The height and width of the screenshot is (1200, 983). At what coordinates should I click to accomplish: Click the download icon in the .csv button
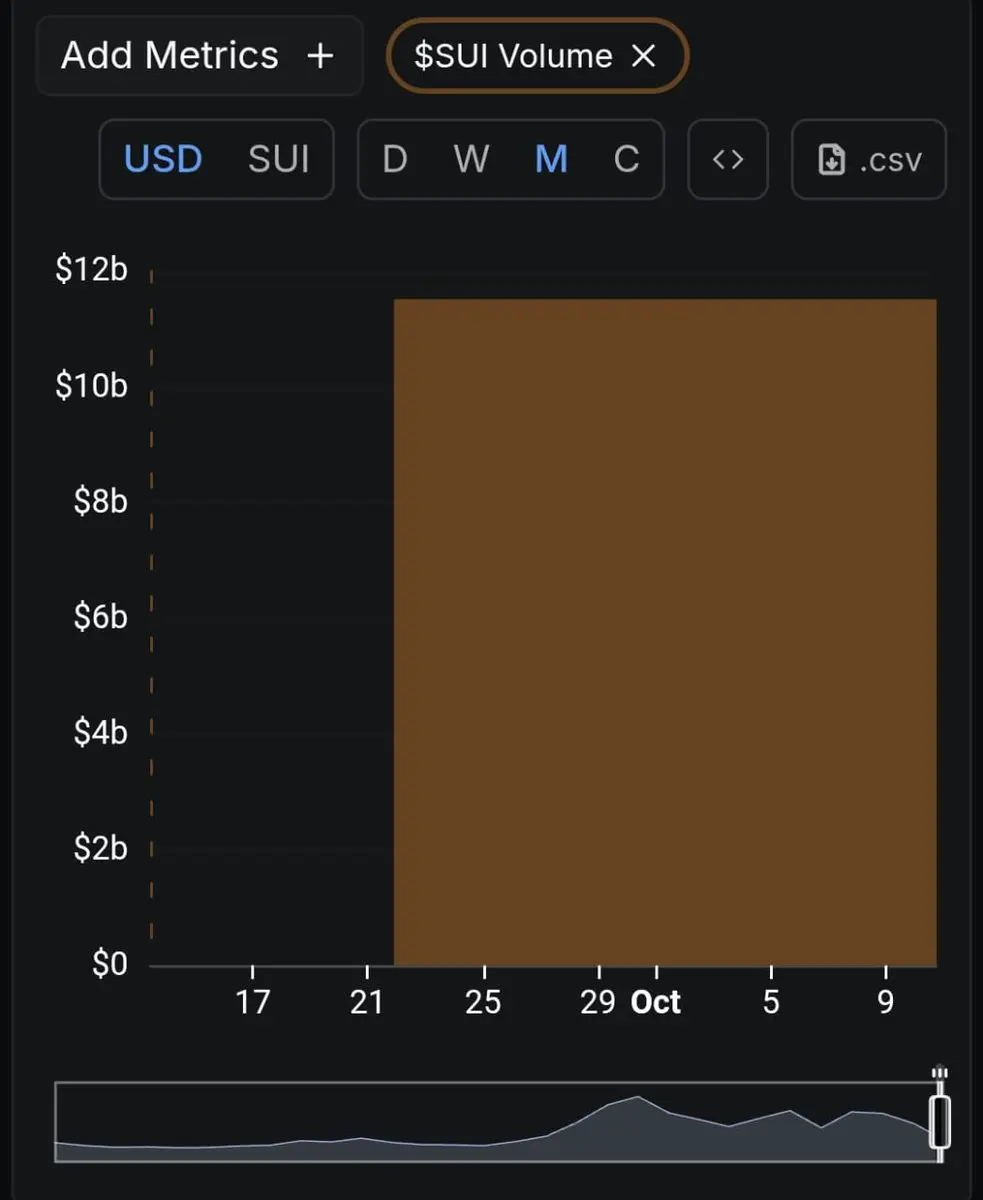[832, 160]
